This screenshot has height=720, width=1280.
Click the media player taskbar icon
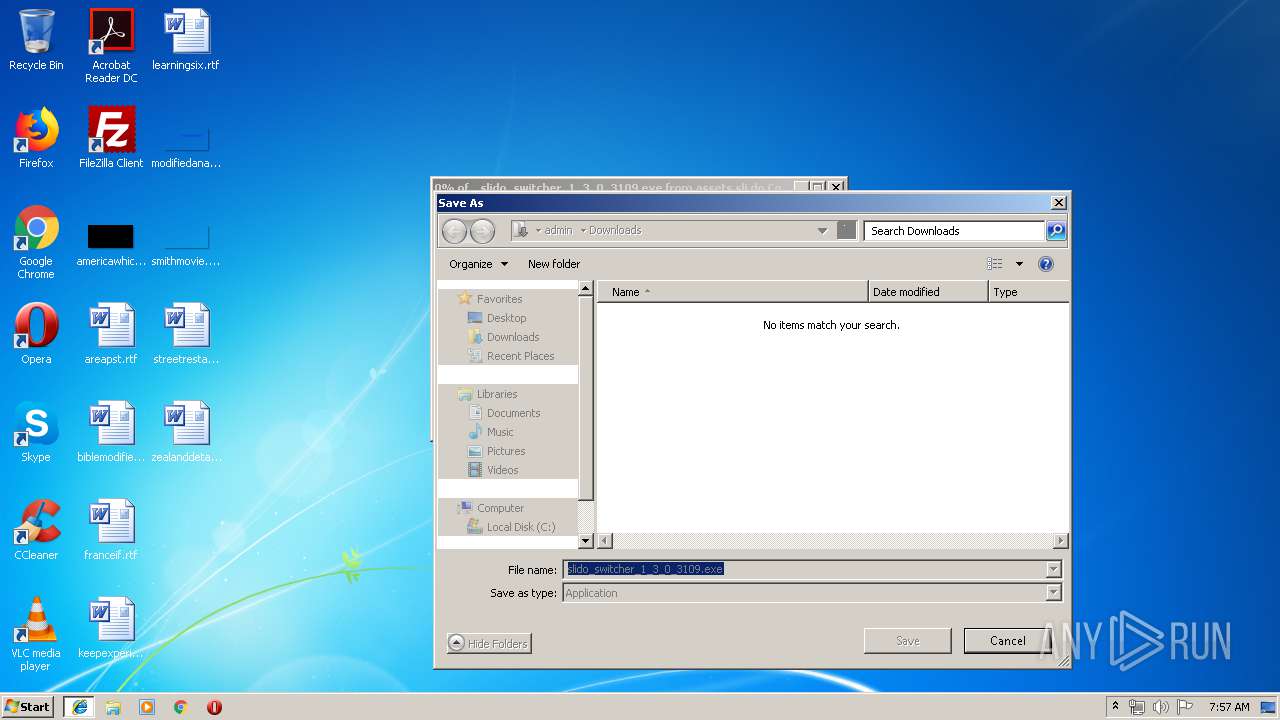[147, 707]
